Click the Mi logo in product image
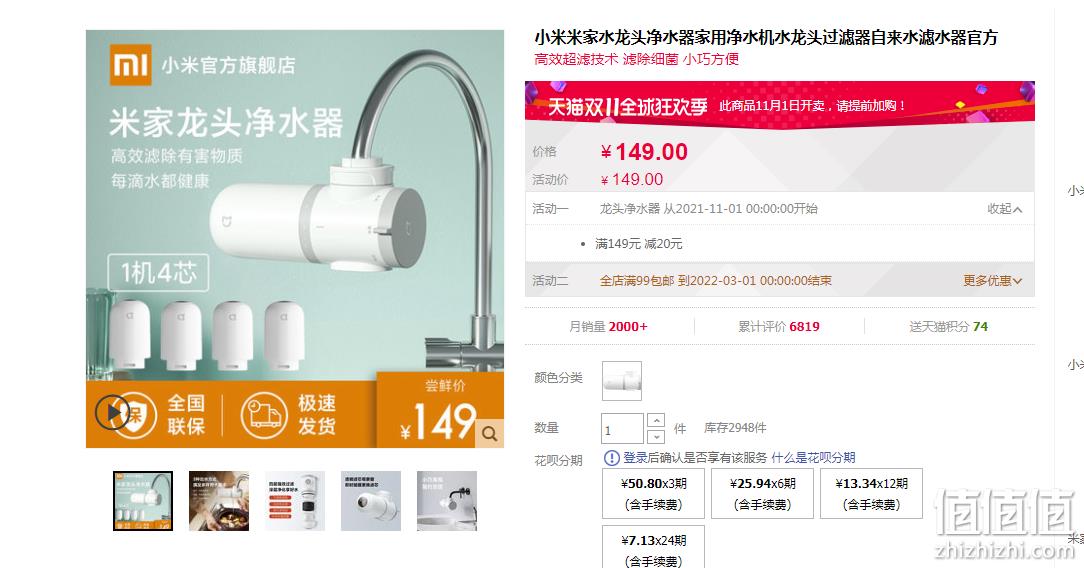Image resolution: width=1084 pixels, height=568 pixels. point(131,65)
